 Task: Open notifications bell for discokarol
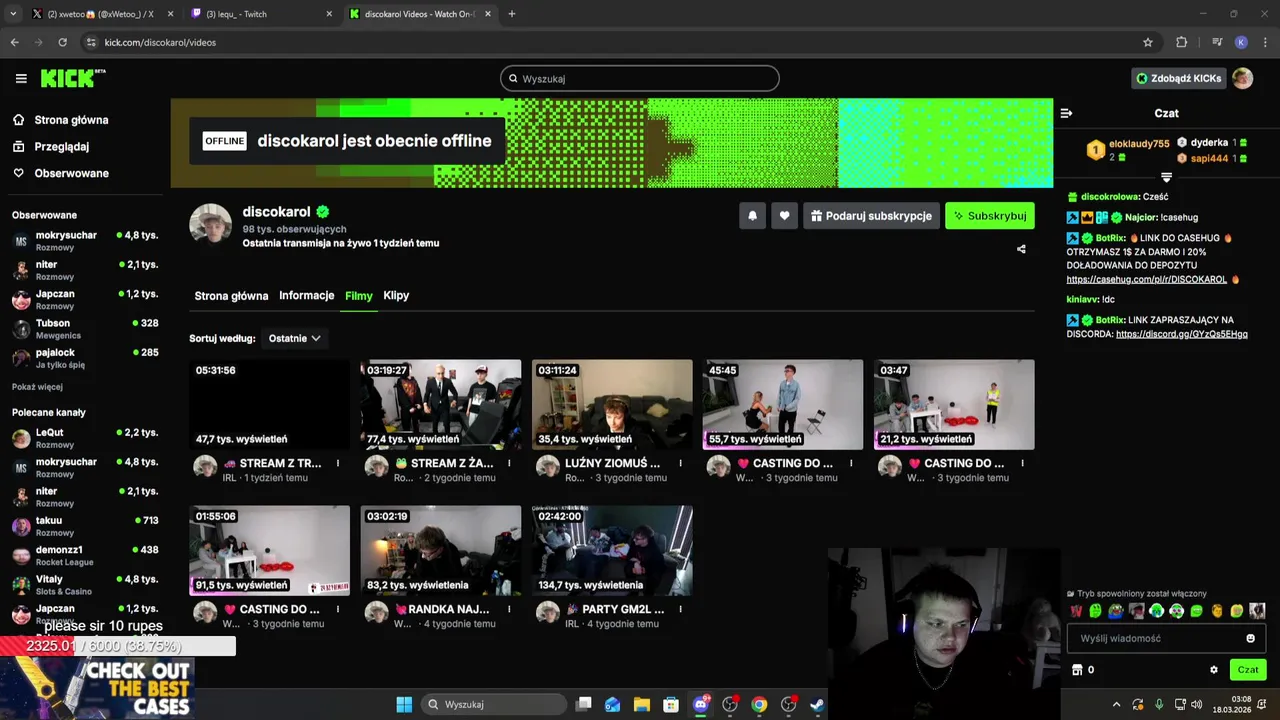point(753,216)
